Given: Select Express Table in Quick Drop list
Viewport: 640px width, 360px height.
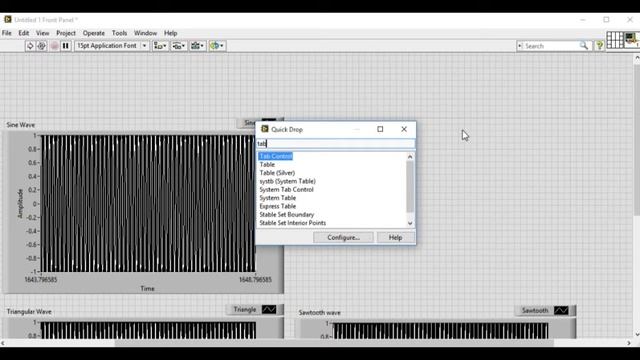Looking at the screenshot, I should point(278,206).
